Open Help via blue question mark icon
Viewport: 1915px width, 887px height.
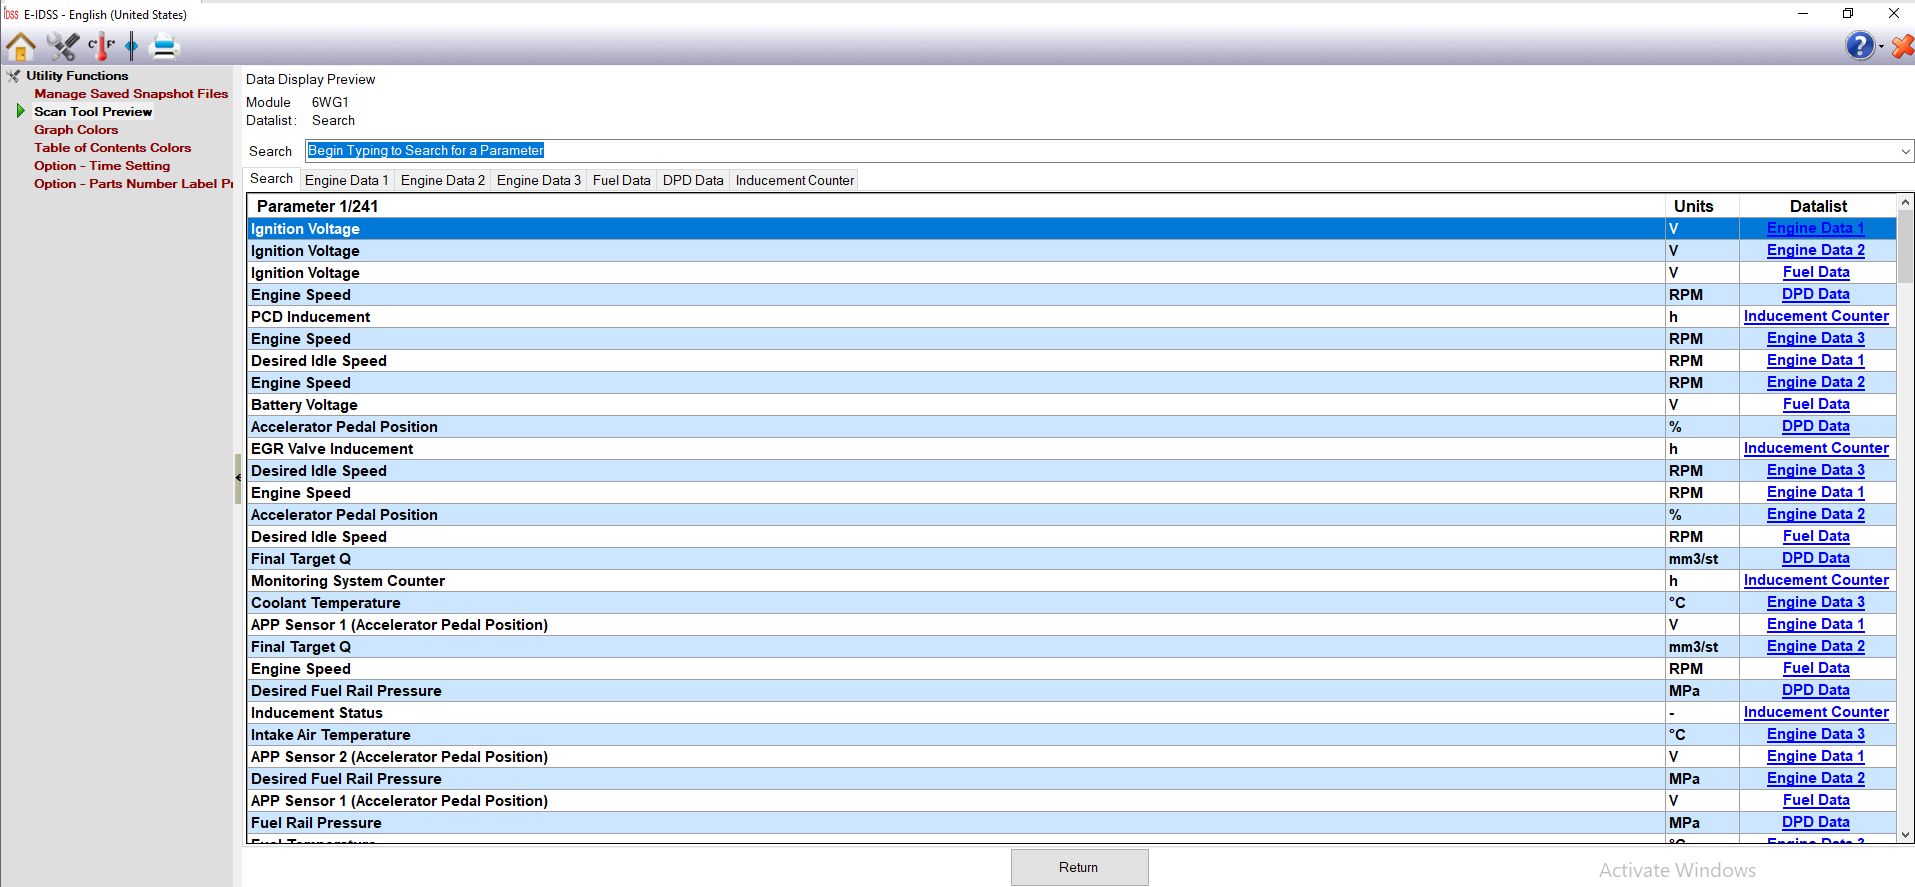pyautogui.click(x=1860, y=46)
